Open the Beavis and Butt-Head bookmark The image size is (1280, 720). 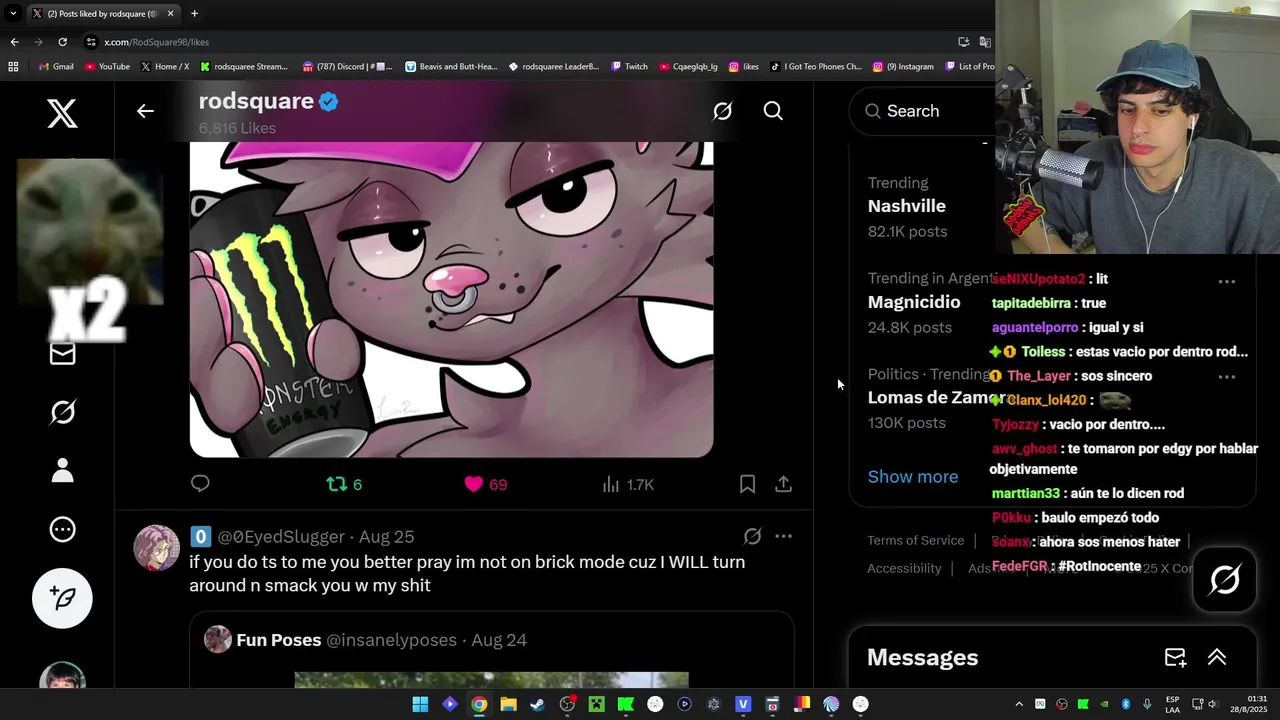[451, 67]
